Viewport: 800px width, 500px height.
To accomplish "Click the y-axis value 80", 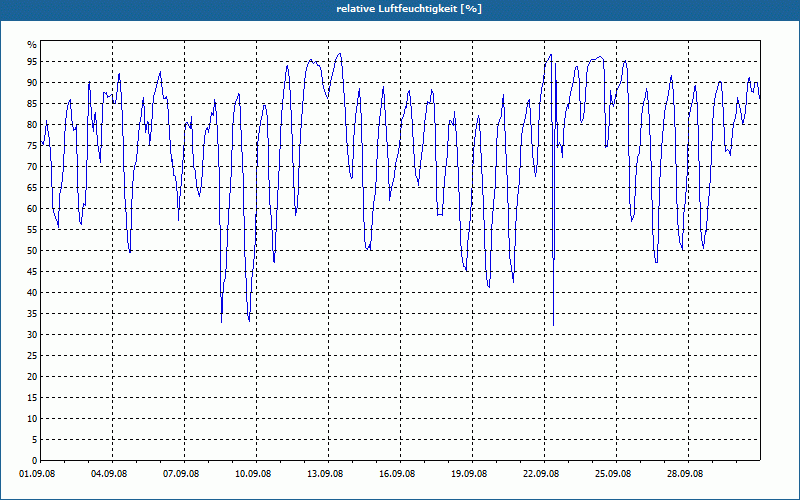I will pos(32,124).
